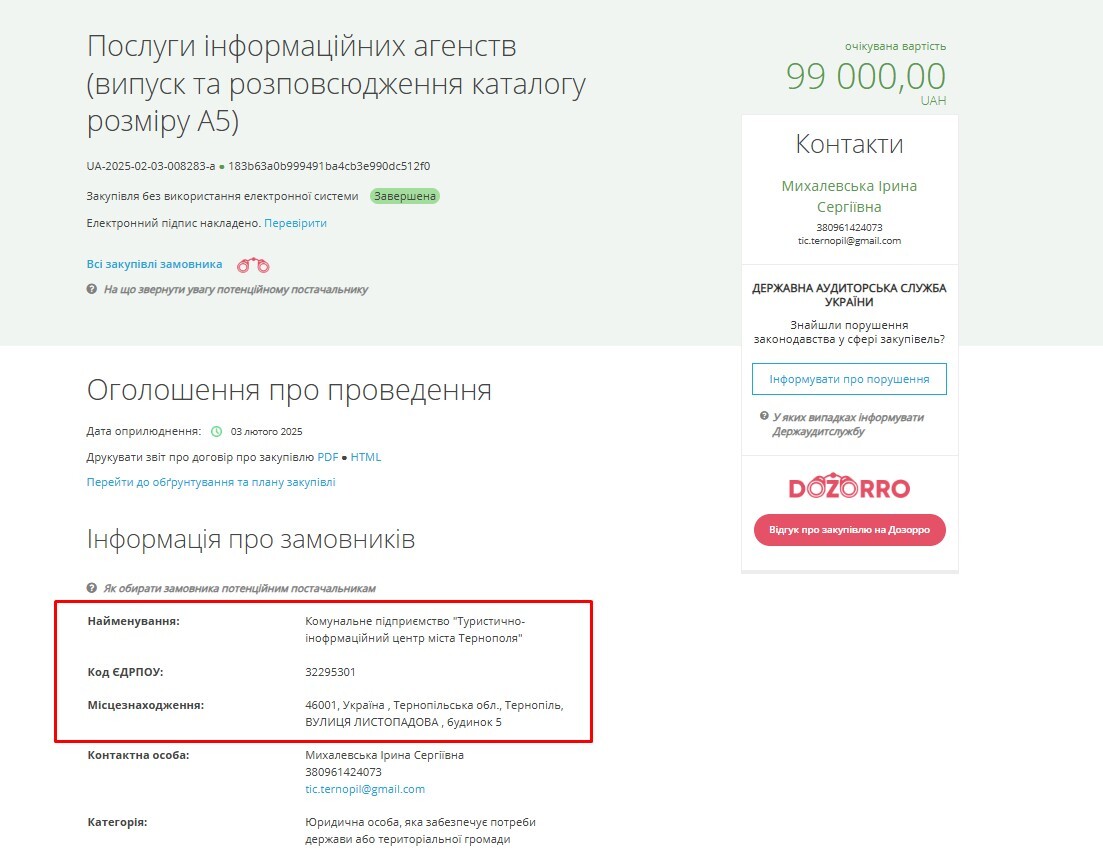Click tic.ternopil@gmail.com link in contact person row

[365, 789]
